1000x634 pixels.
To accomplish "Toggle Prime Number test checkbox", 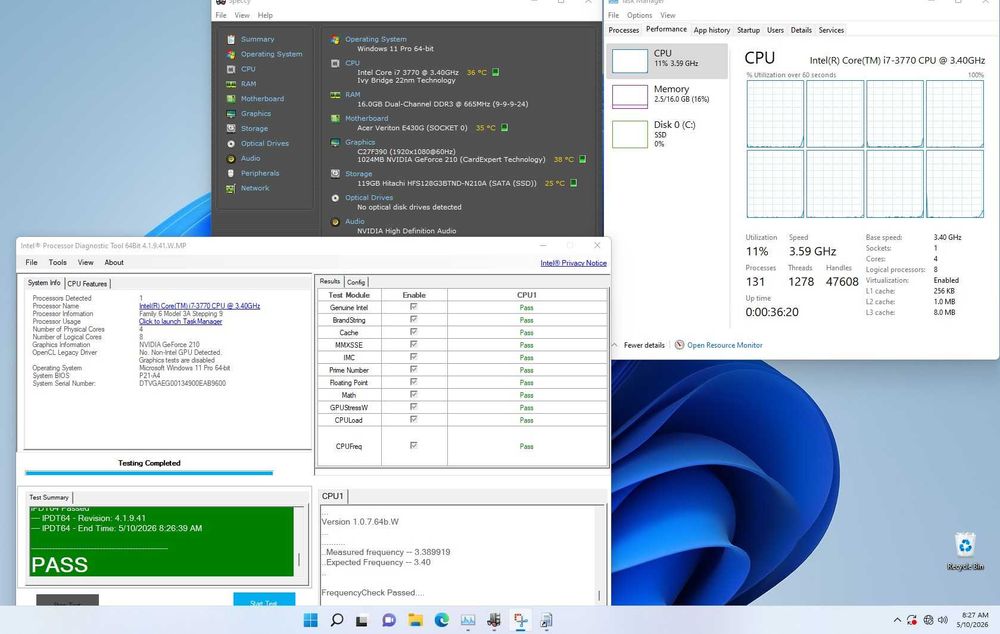I will [x=413, y=369].
